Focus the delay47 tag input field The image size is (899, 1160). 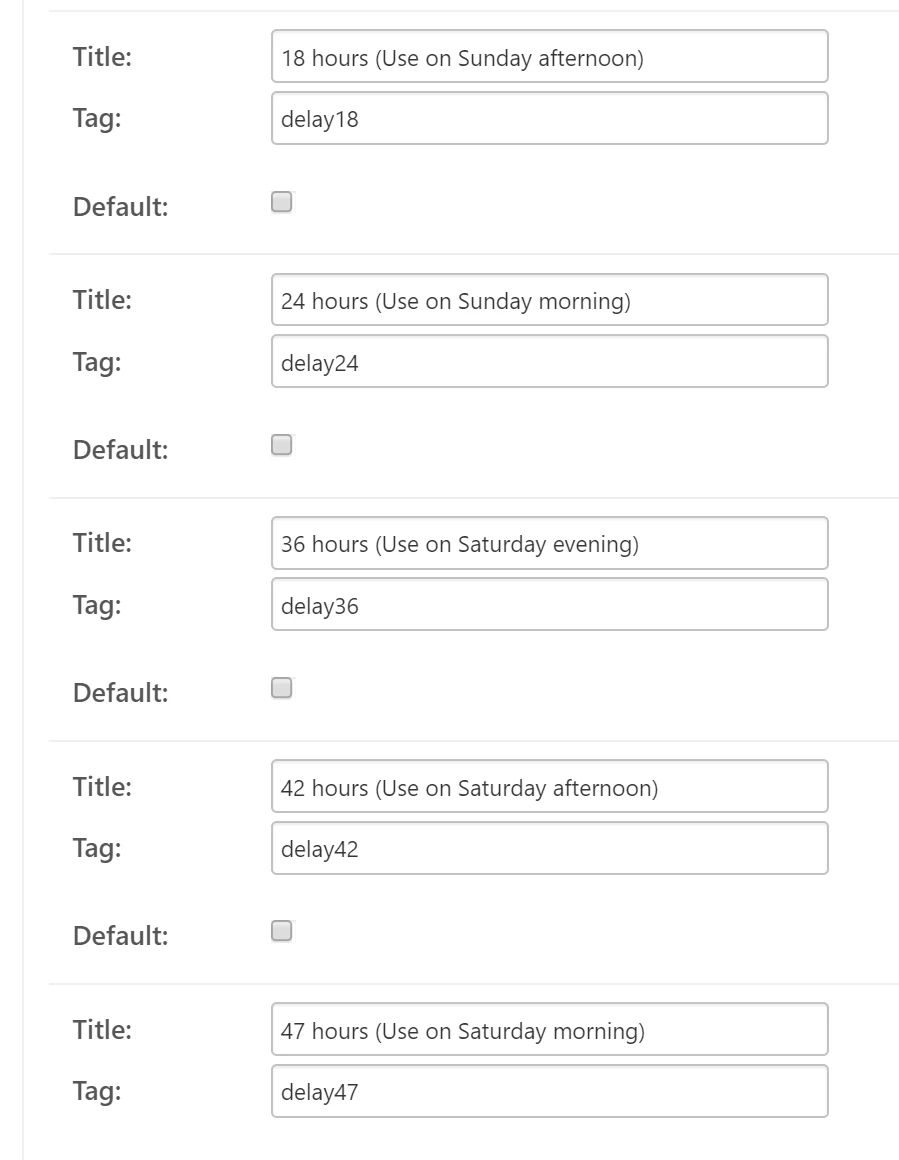[549, 1092]
